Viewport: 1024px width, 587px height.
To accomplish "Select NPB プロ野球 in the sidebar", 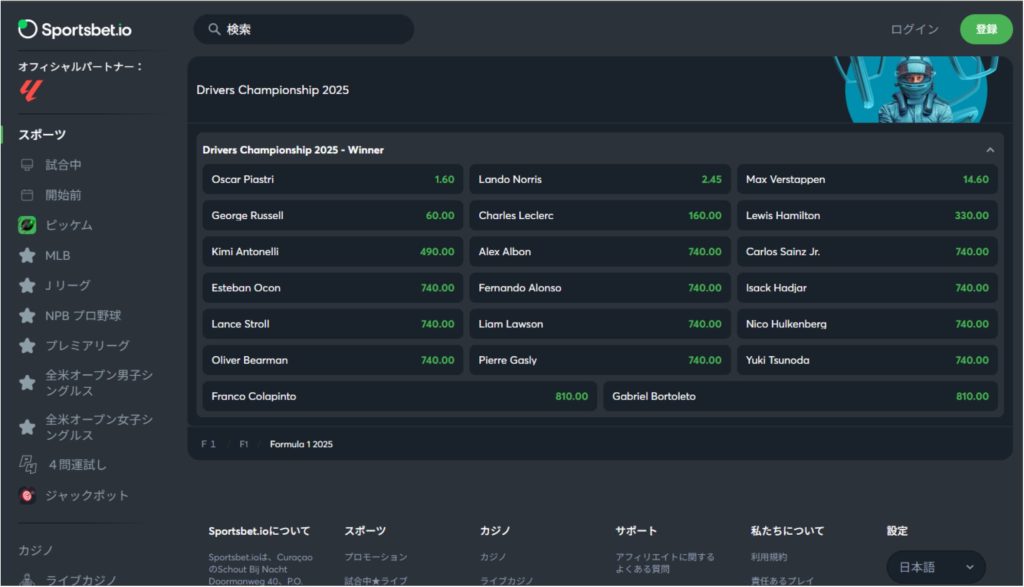I will pos(83,315).
